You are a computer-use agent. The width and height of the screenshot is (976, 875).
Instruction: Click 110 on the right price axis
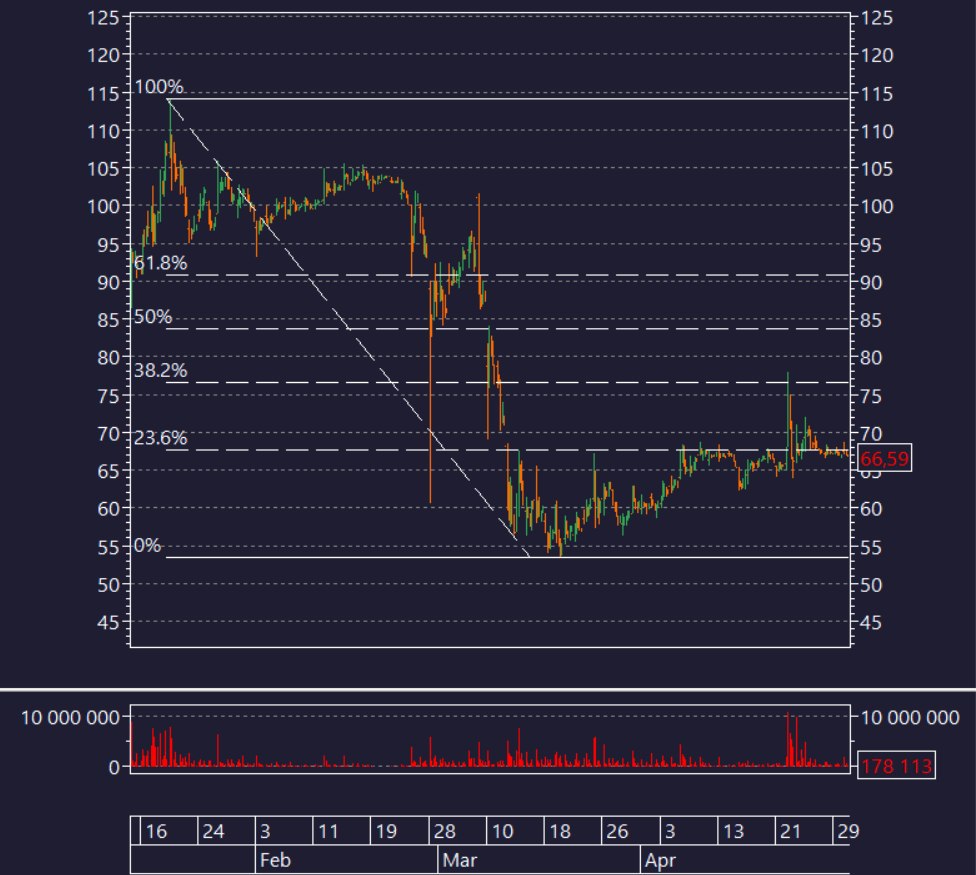[x=877, y=131]
